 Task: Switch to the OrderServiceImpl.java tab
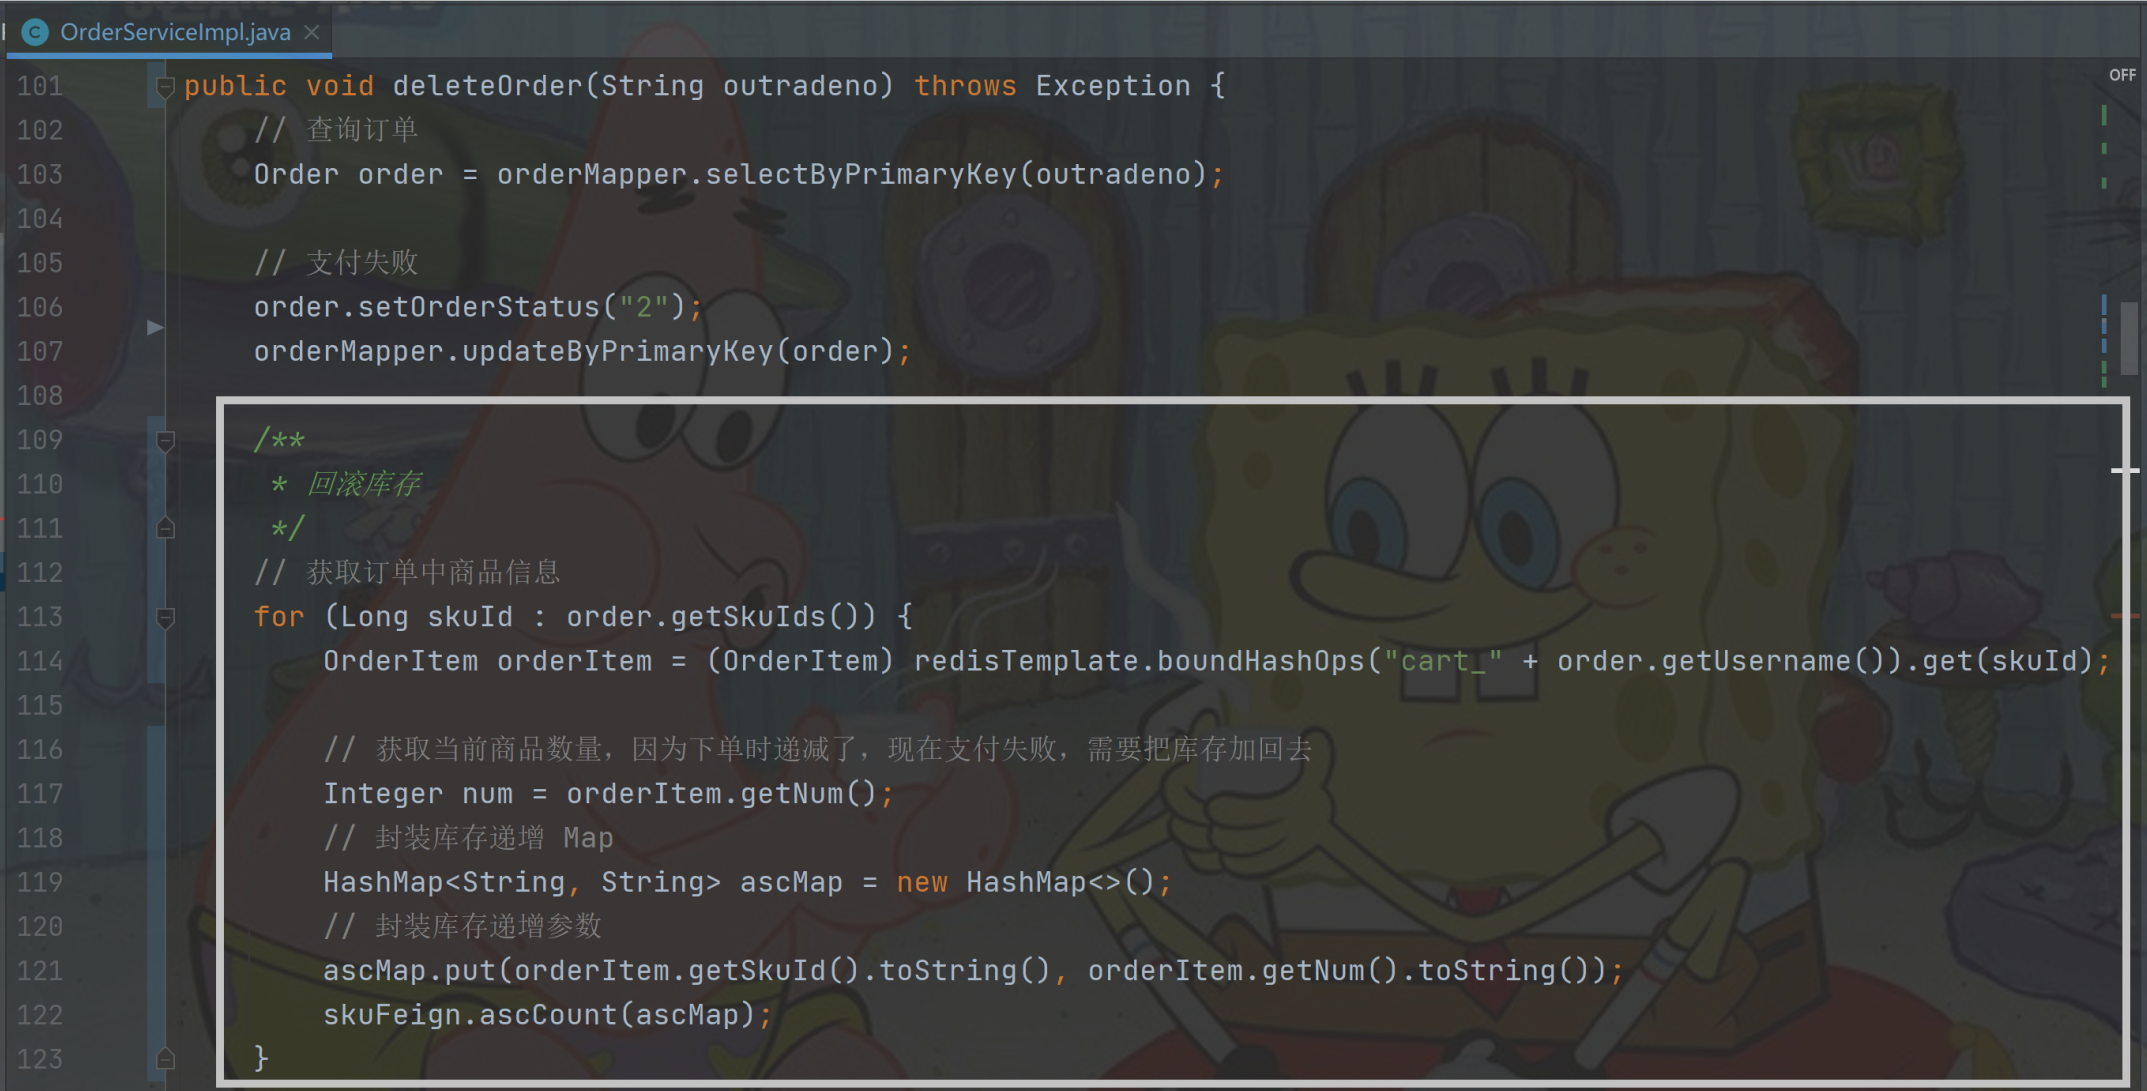(x=175, y=32)
